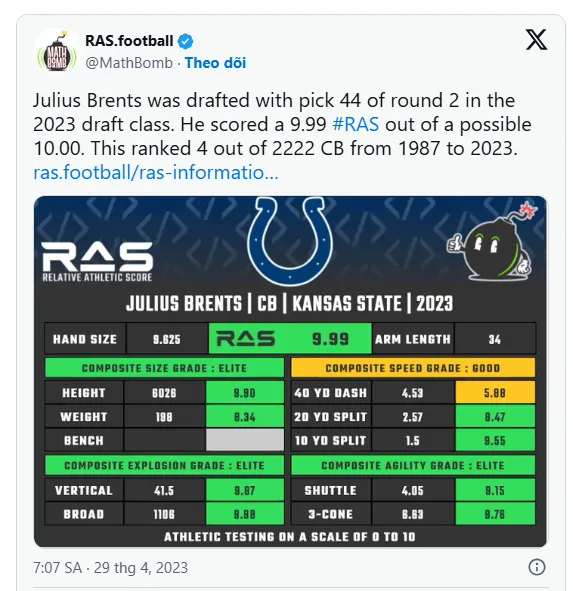The width and height of the screenshot is (573, 591).
Task: Click the yellow 40 yd dash score 5.88
Action: [x=495, y=393]
